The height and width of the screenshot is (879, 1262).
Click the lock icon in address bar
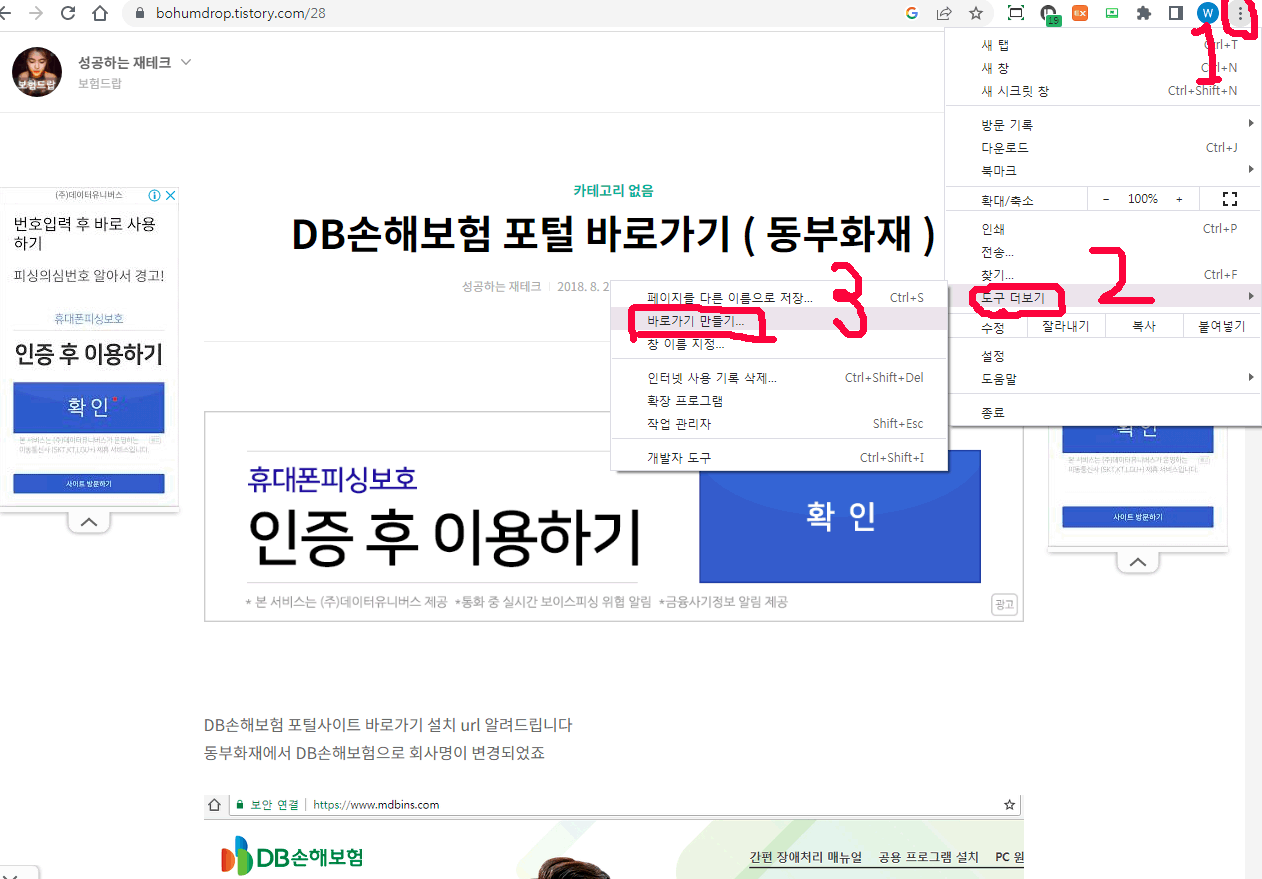[138, 14]
